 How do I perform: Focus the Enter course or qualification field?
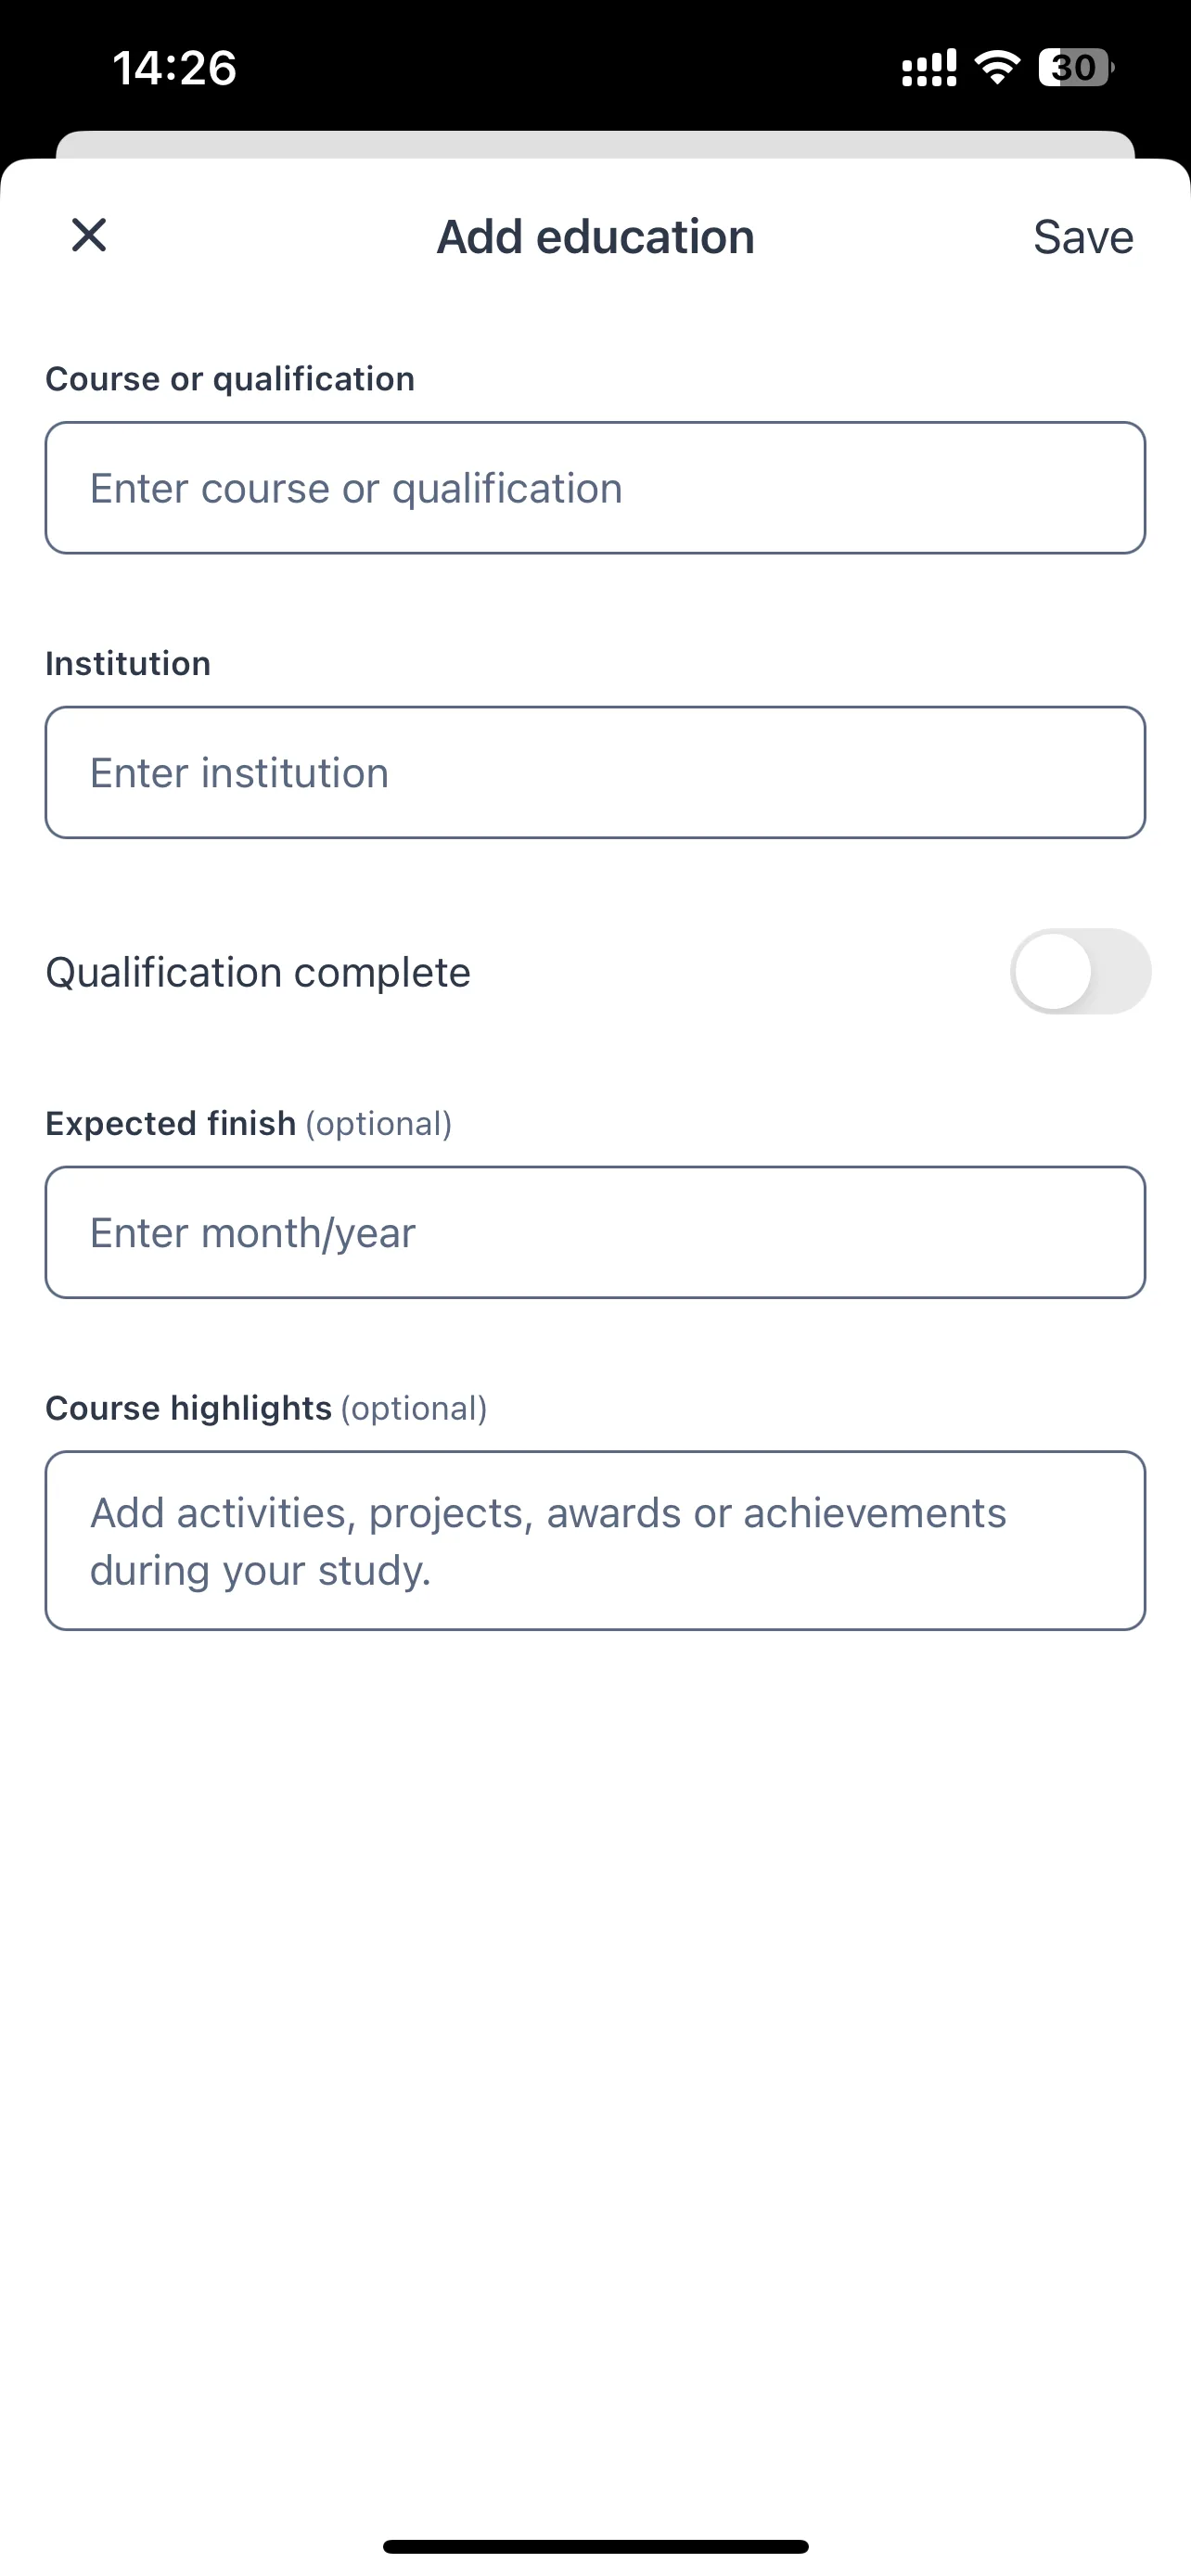595,488
